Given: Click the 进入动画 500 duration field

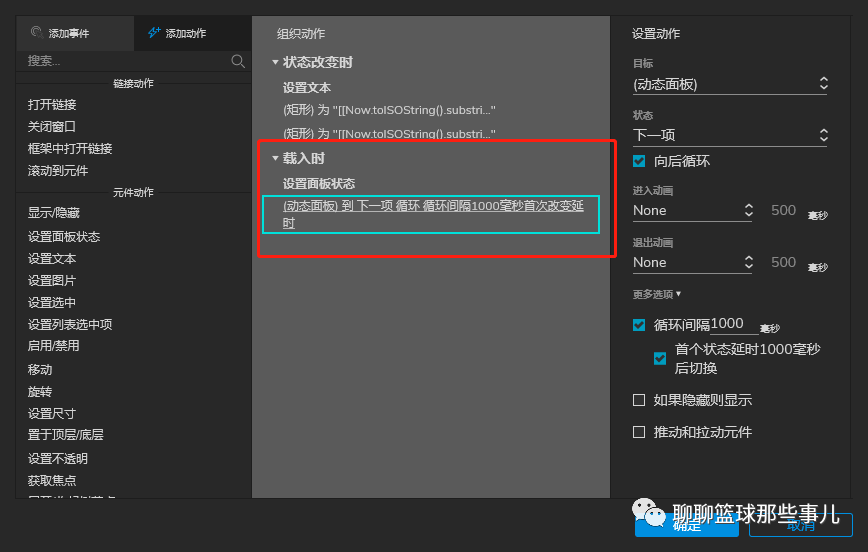Looking at the screenshot, I should click(x=783, y=210).
